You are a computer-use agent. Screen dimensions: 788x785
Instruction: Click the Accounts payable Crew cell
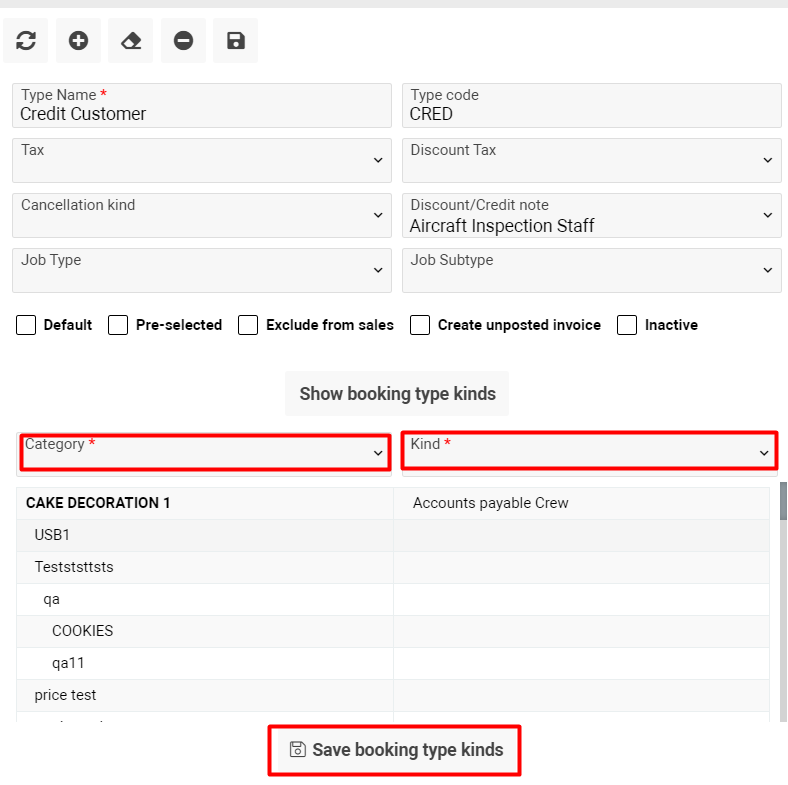click(x=581, y=504)
